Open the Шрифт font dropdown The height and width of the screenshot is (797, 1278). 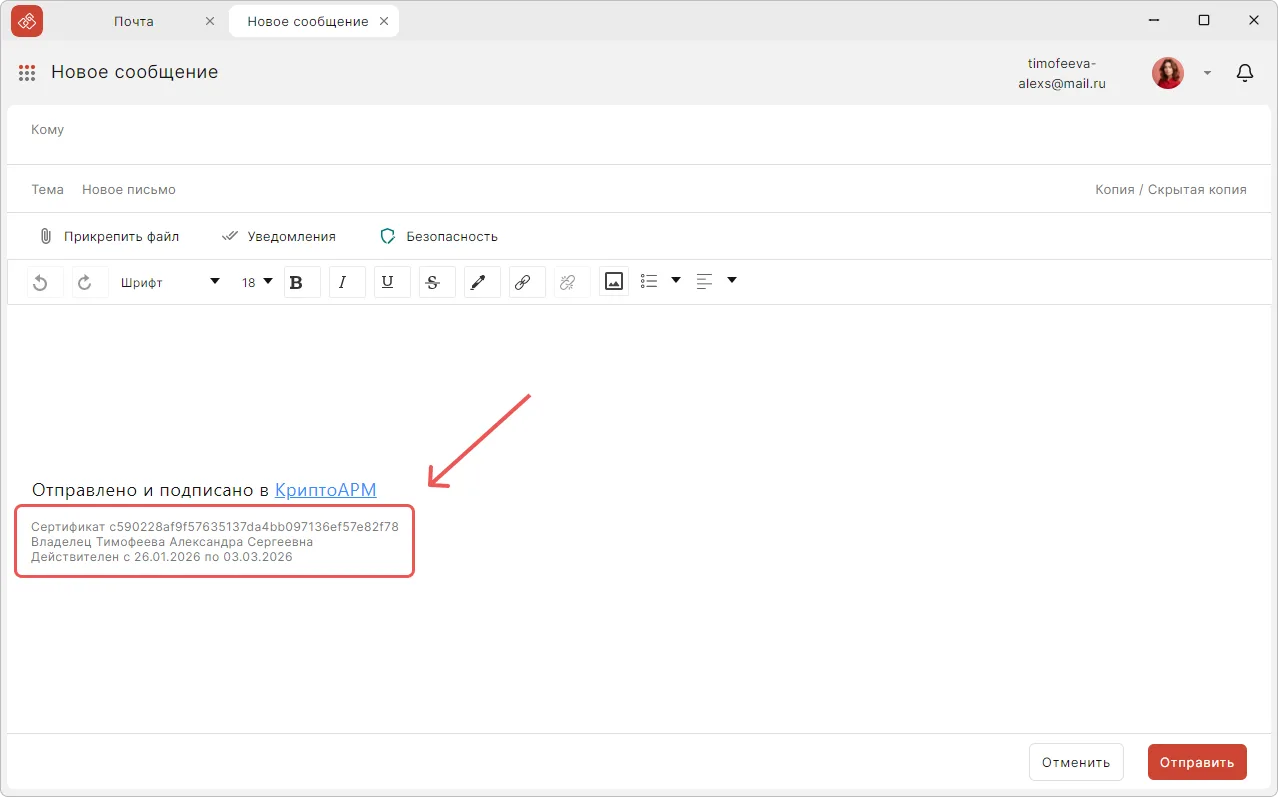point(170,283)
